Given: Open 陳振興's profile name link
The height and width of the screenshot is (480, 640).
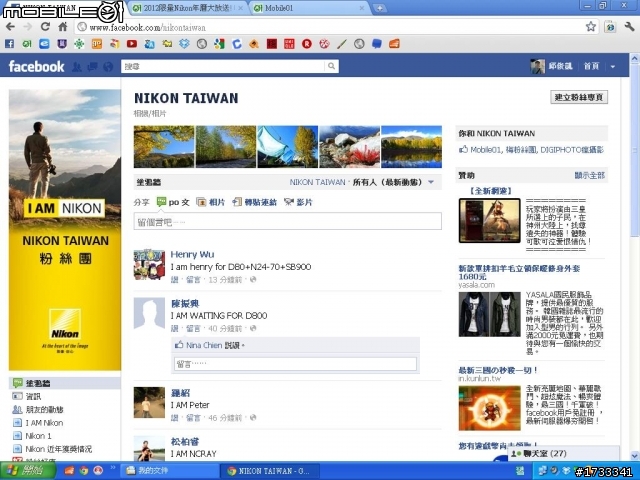Looking at the screenshot, I should click(185, 303).
